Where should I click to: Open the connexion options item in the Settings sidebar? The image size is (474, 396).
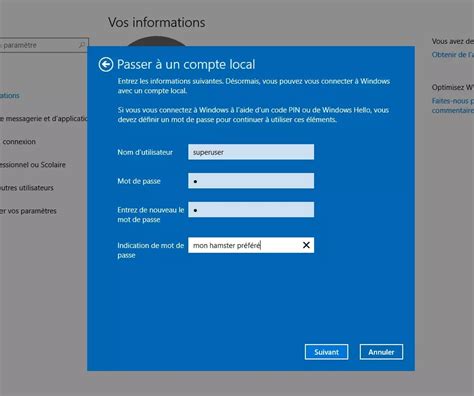pyautogui.click(x=18, y=142)
